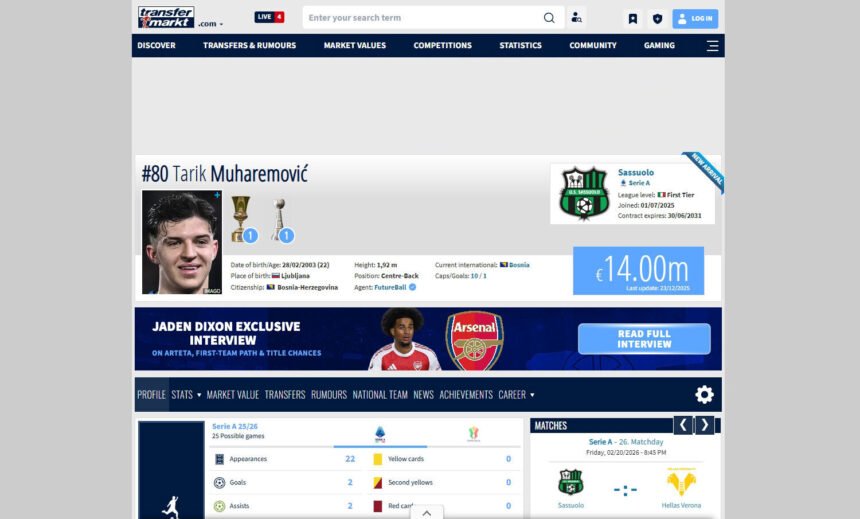Screen dimensions: 860x519
Task: Show next match with right arrow
Action: point(705,425)
